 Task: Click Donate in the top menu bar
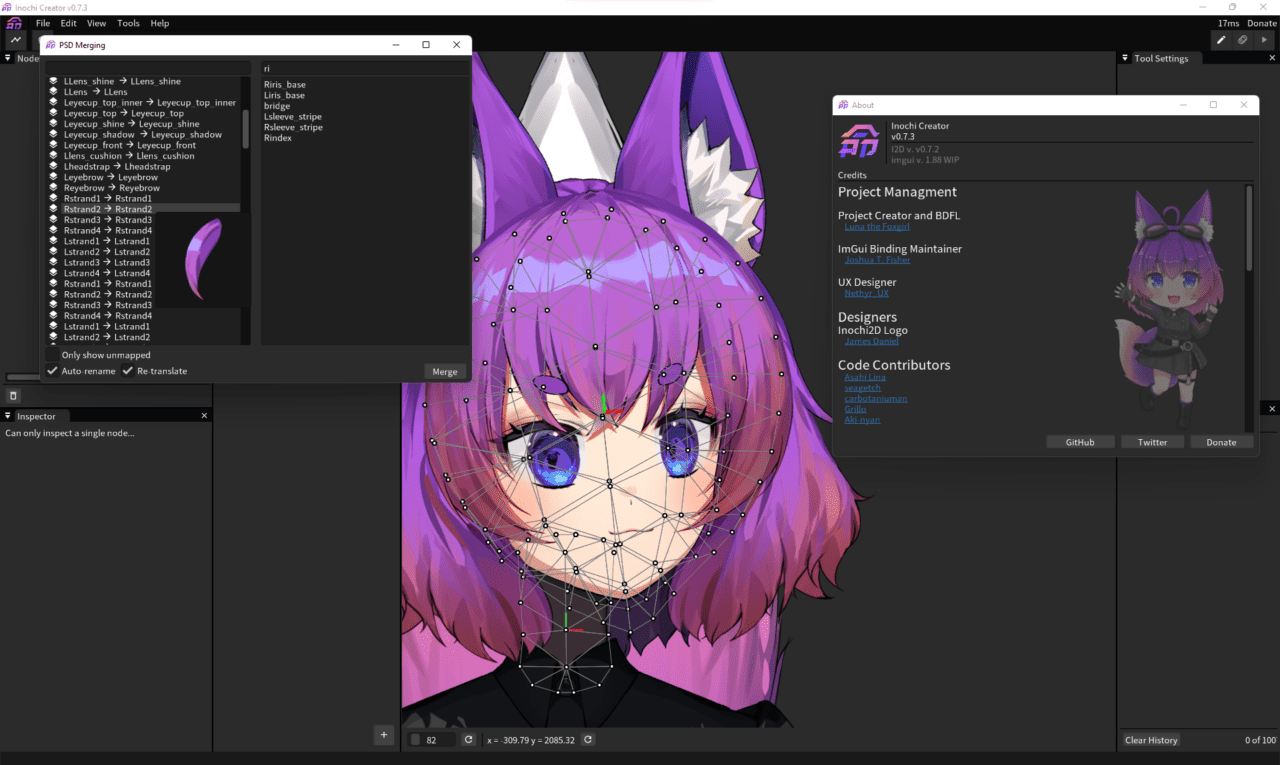pyautogui.click(x=1262, y=23)
